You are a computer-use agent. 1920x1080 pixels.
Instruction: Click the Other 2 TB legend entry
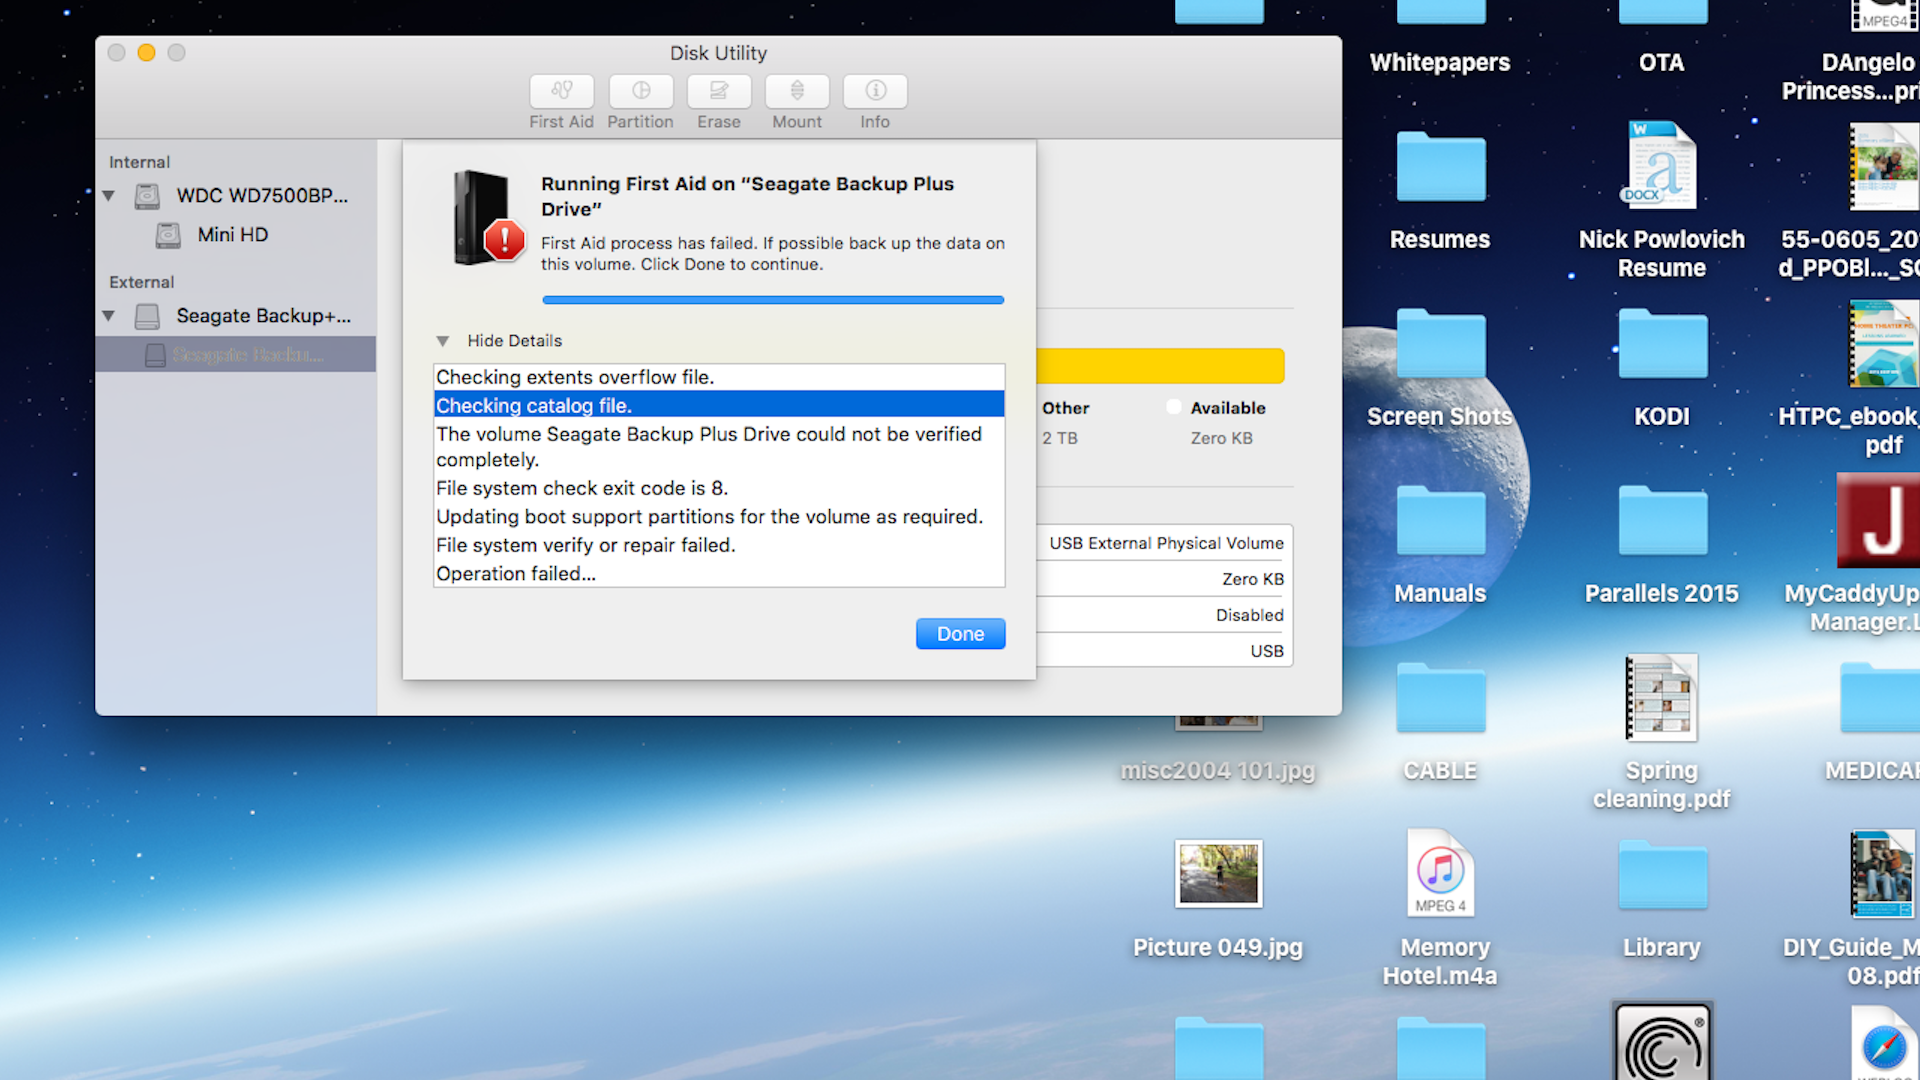coord(1065,423)
